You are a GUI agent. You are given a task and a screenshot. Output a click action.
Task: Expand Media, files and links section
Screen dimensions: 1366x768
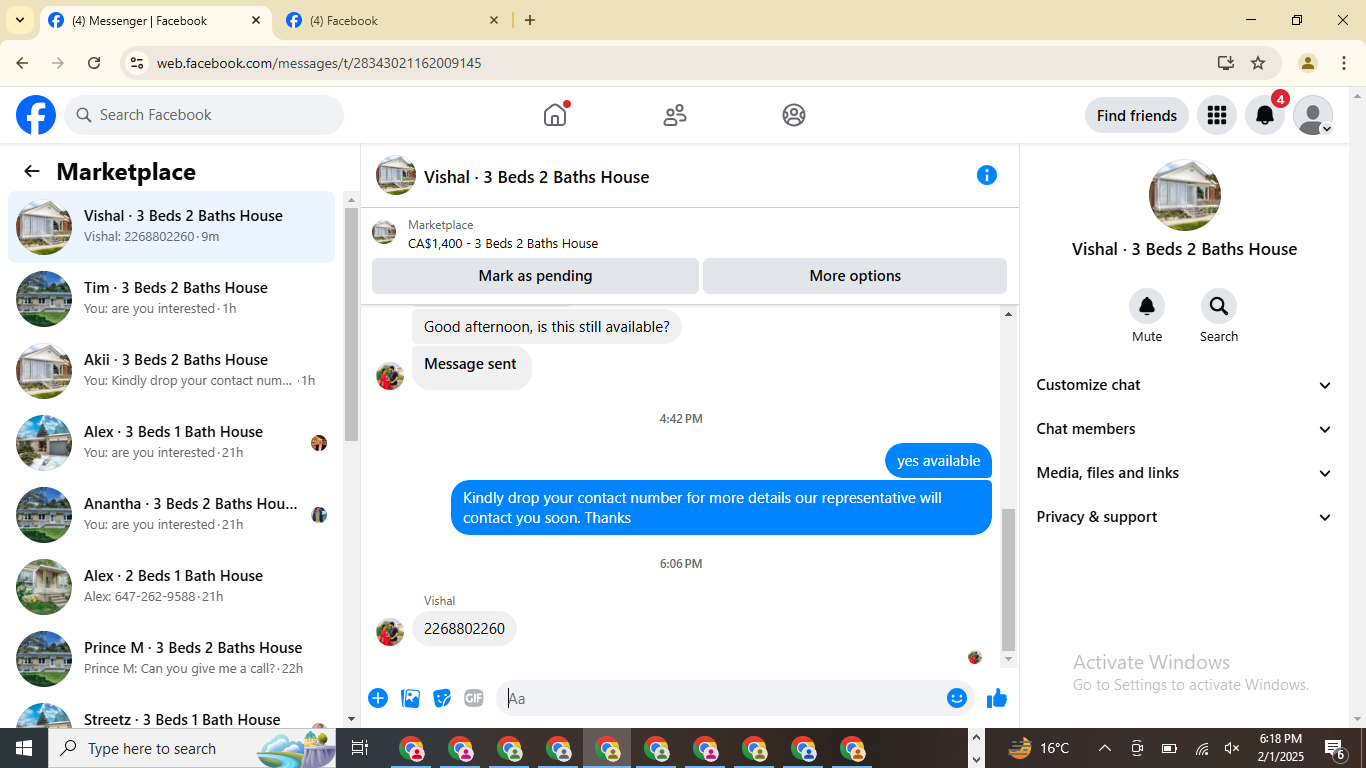point(1184,473)
